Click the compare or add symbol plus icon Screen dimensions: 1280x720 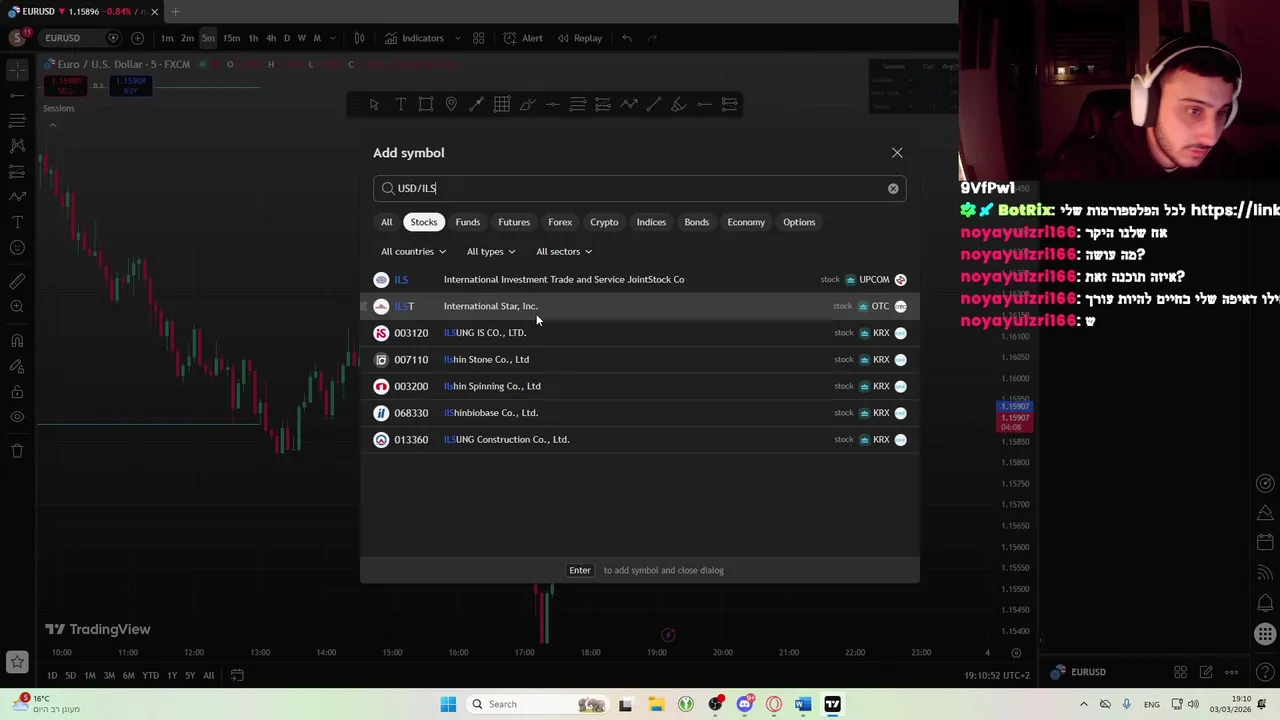(137, 38)
